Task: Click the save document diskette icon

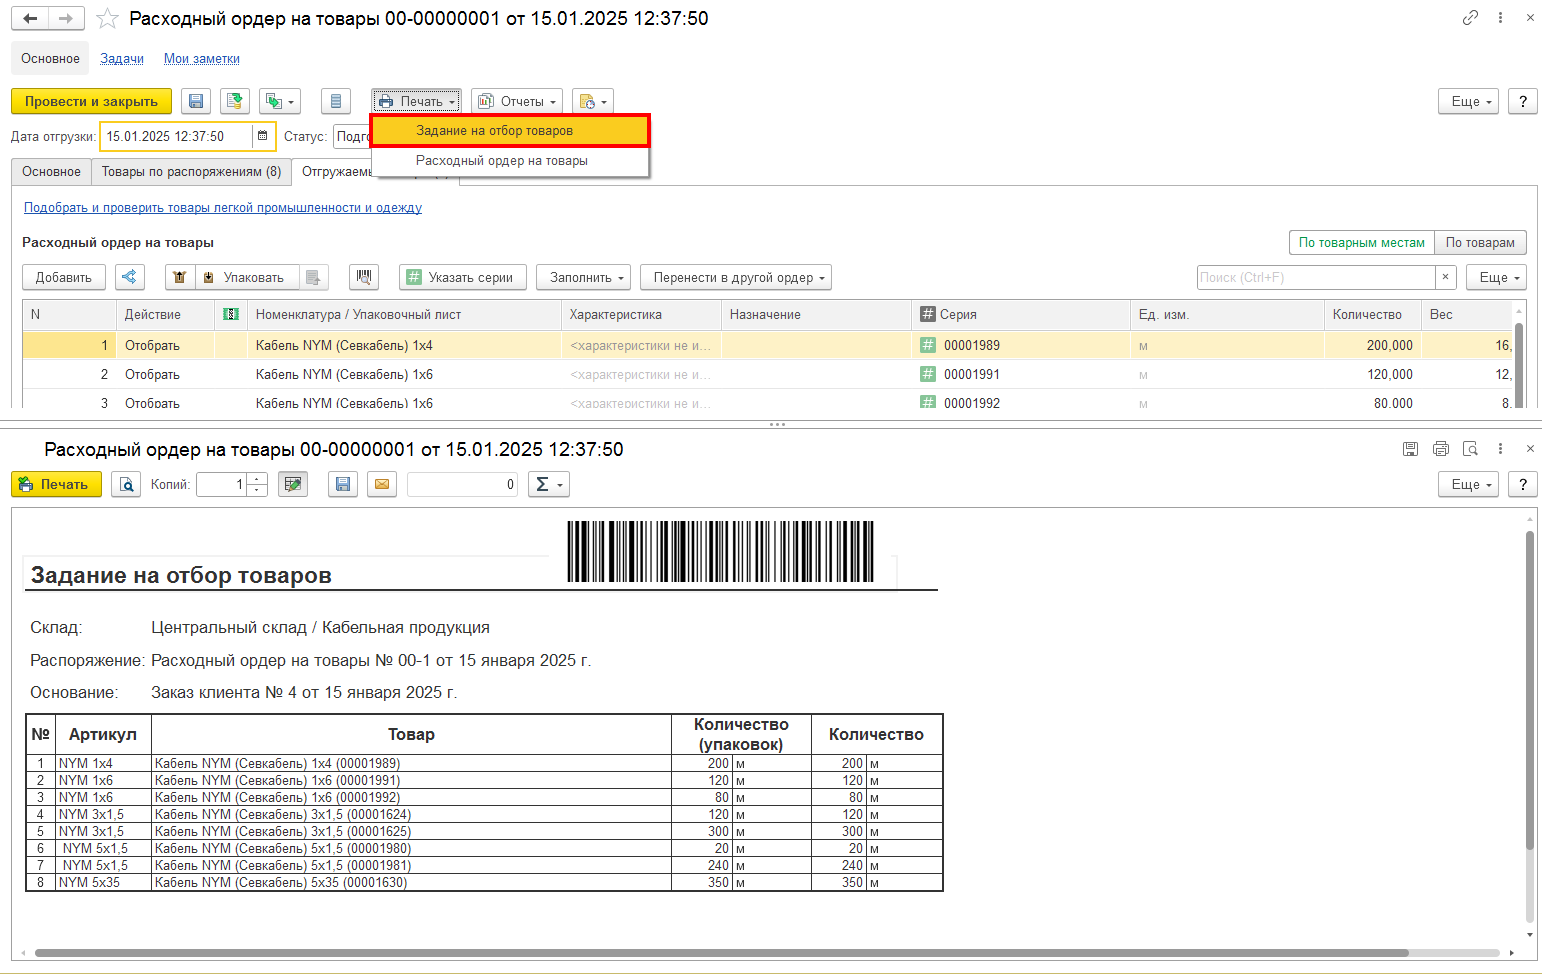Action: tap(196, 101)
